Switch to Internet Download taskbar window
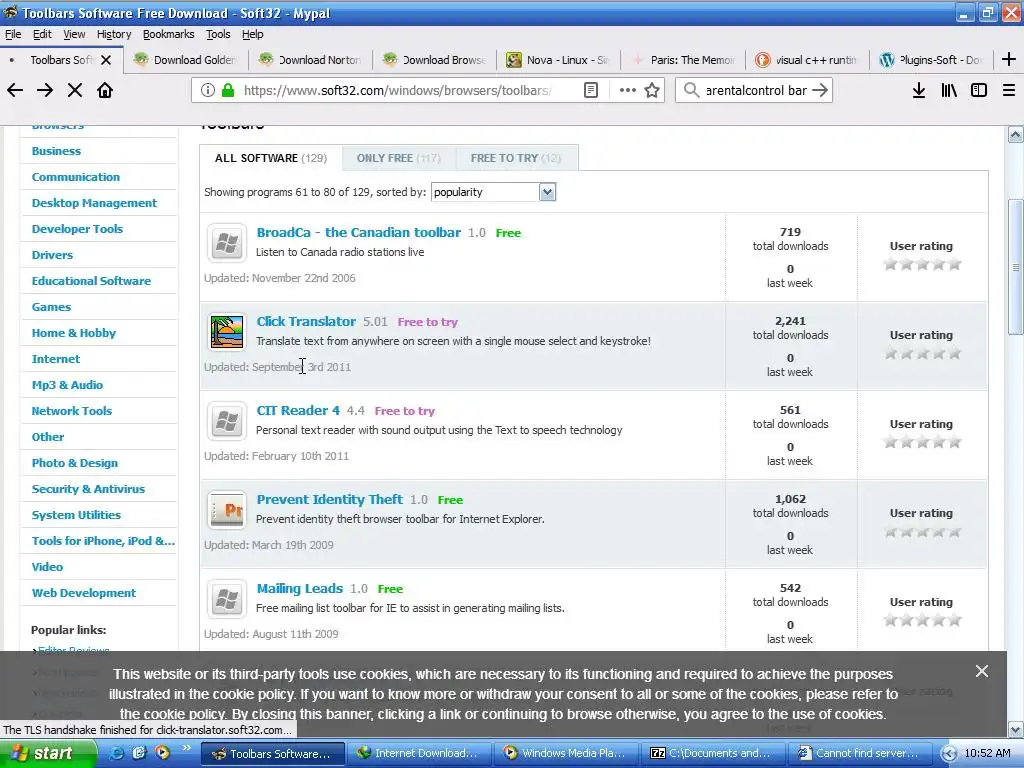The image size is (1024, 768). (418, 753)
